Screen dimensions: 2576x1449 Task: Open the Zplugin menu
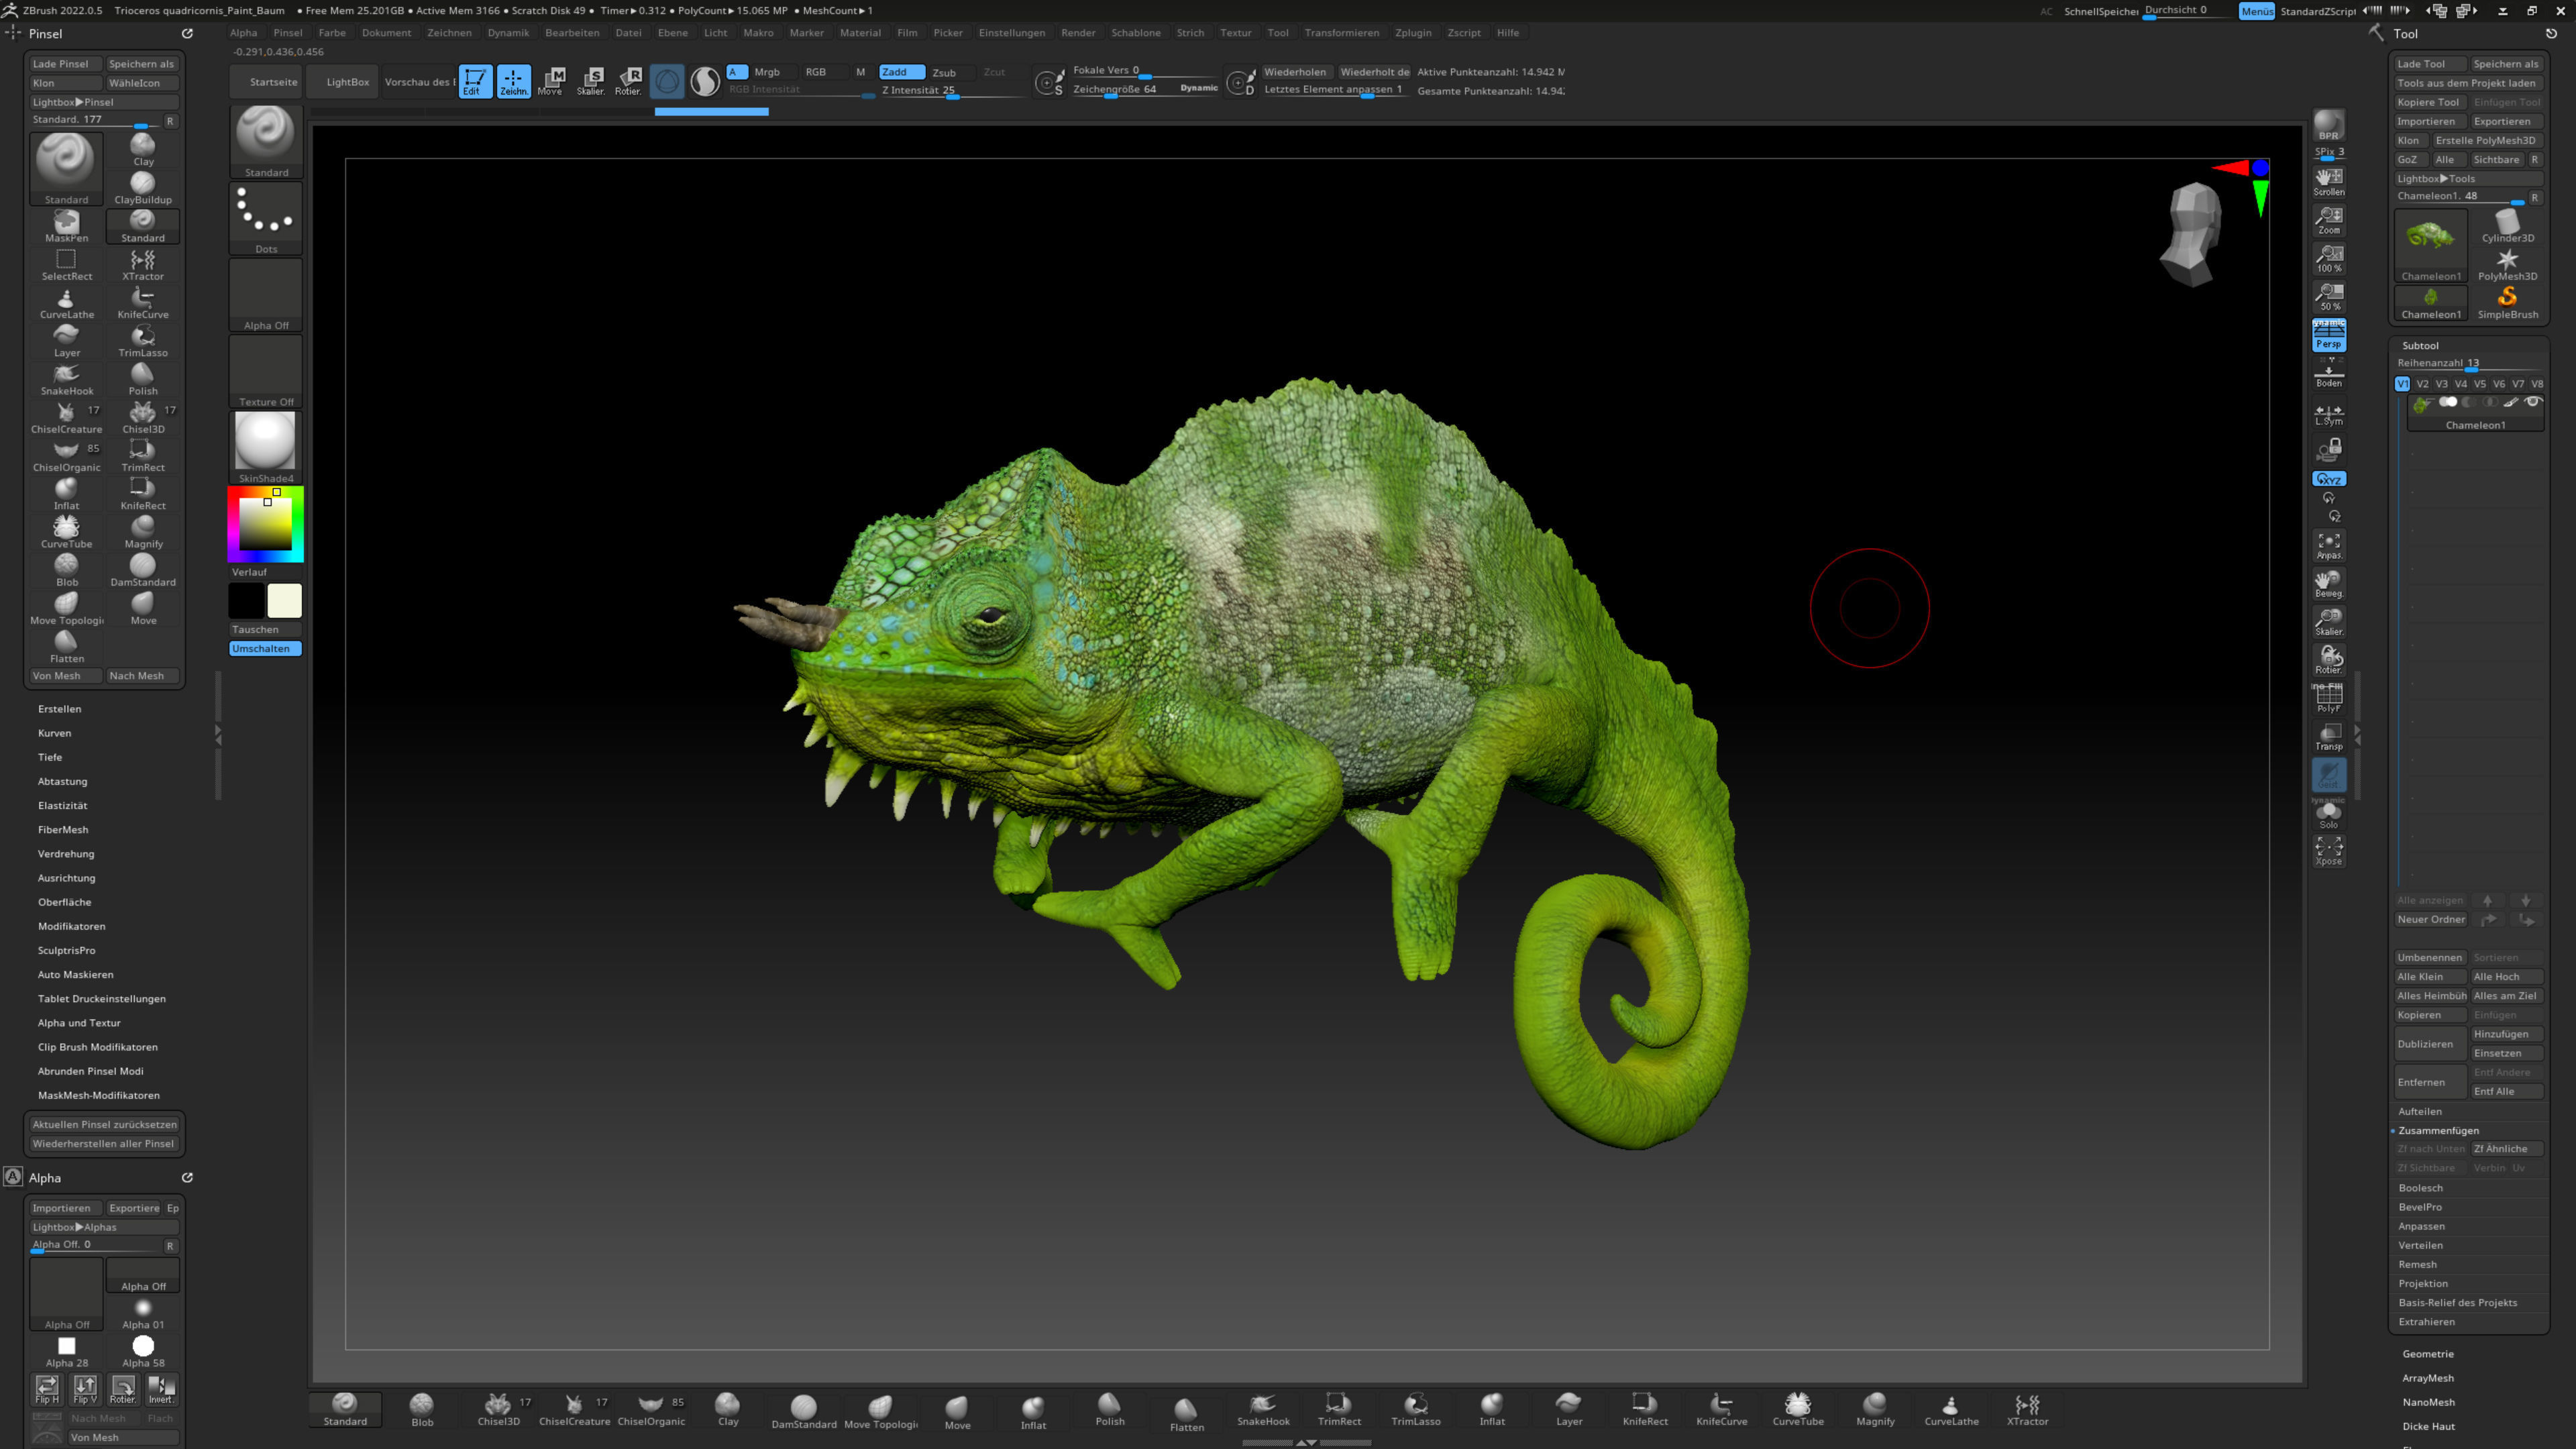pyautogui.click(x=1412, y=33)
